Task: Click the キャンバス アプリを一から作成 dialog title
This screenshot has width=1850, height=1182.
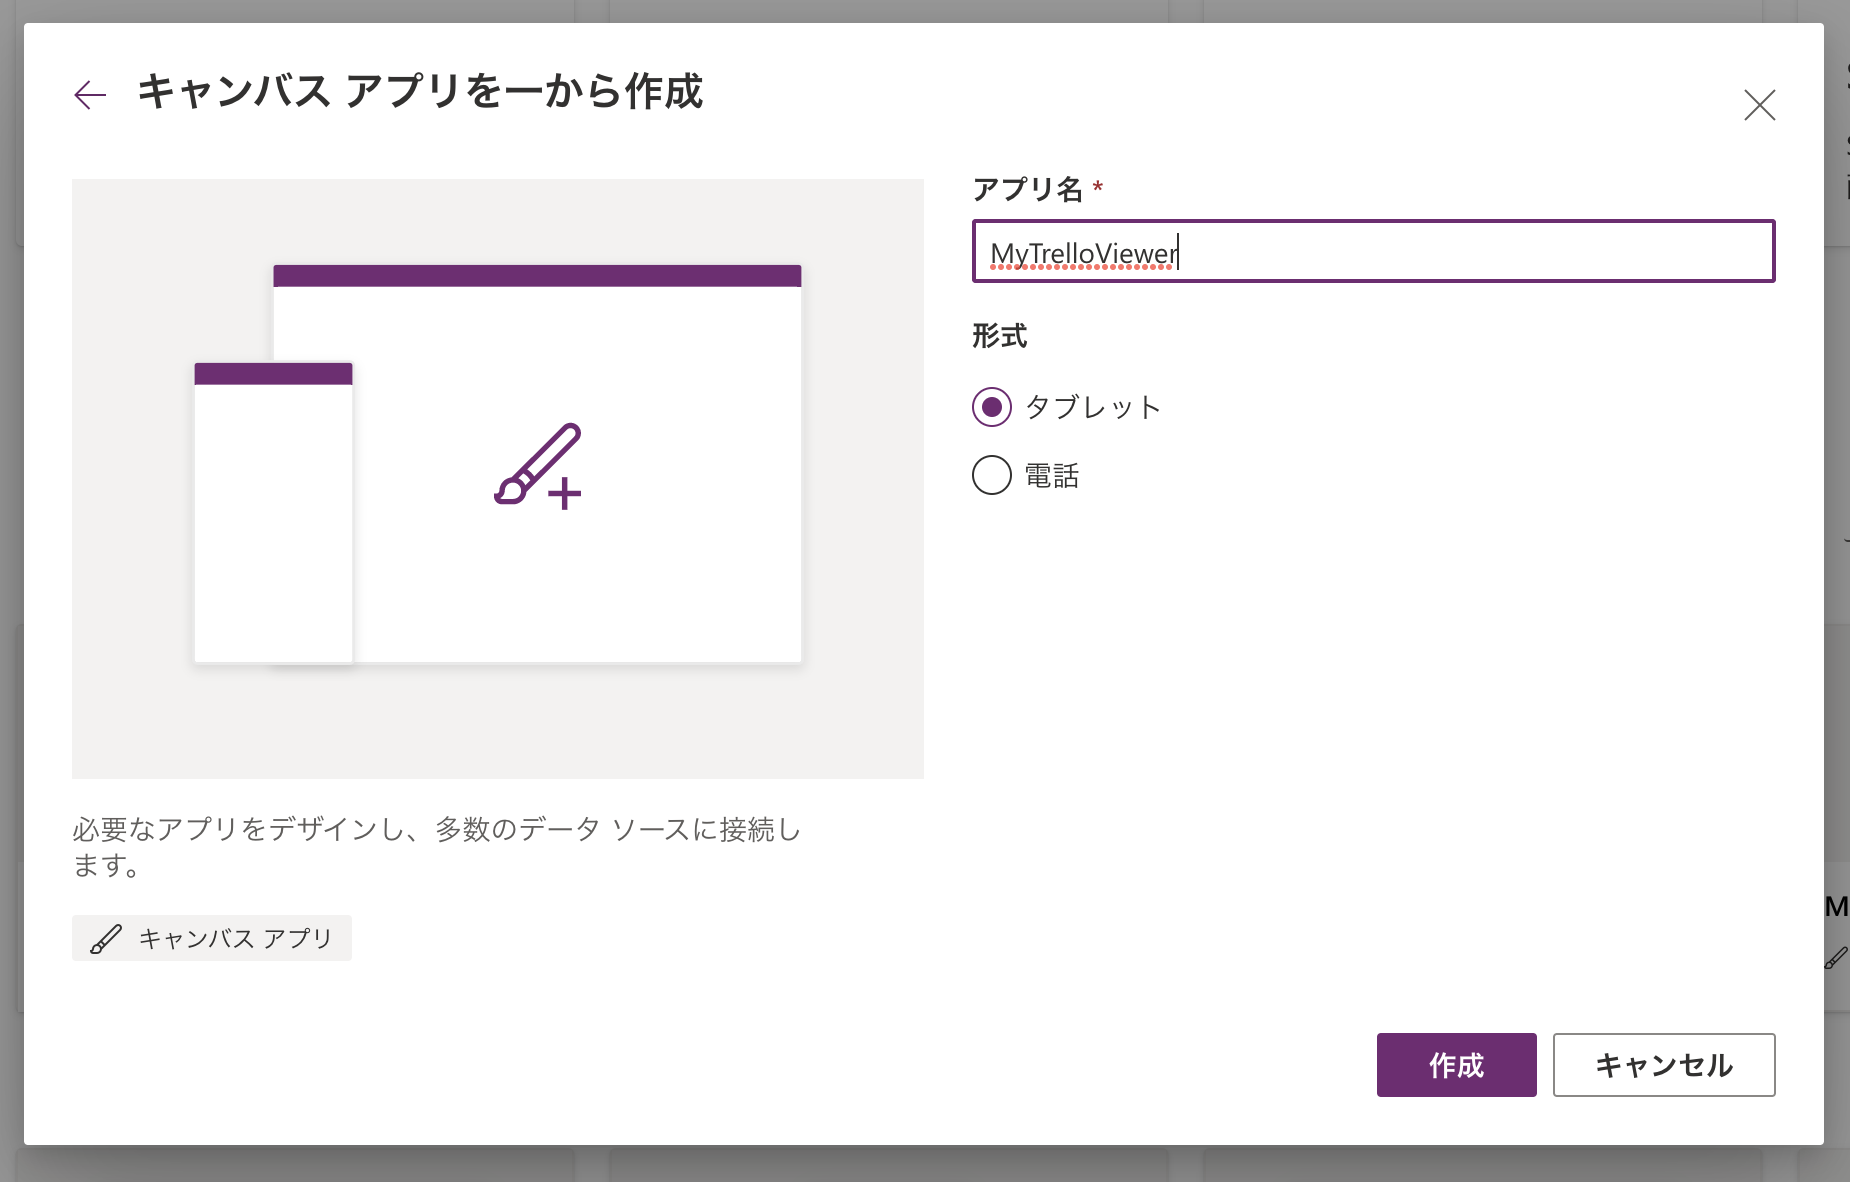Action: [x=420, y=92]
